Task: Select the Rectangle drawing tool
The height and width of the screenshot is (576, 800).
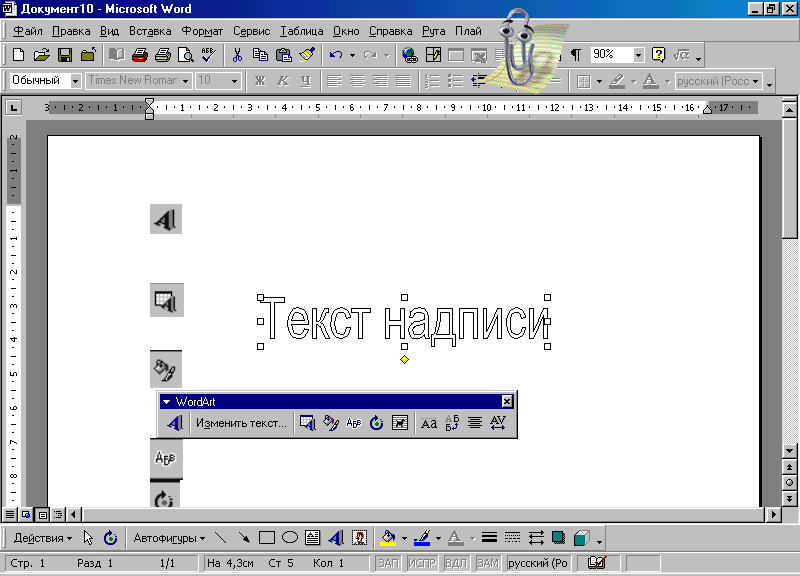Action: tap(267, 538)
